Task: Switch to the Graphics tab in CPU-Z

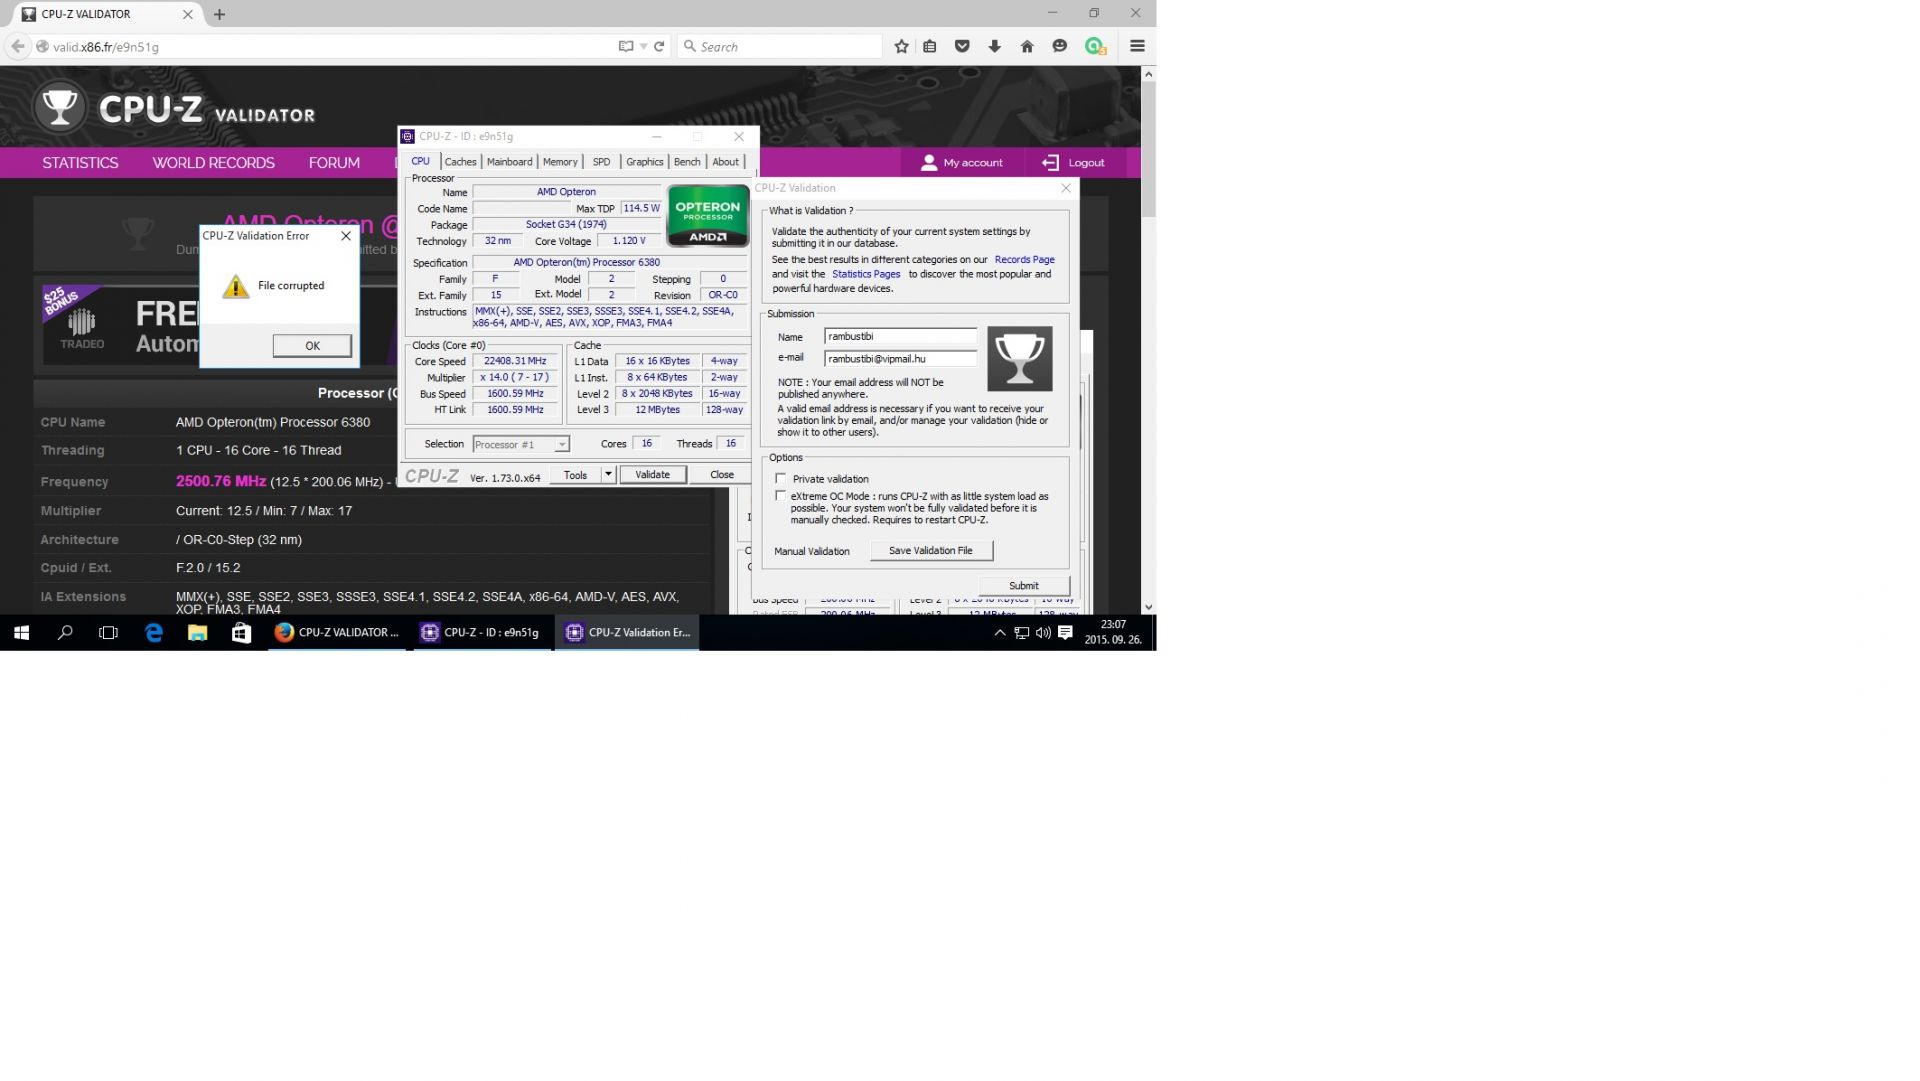Action: click(x=644, y=162)
